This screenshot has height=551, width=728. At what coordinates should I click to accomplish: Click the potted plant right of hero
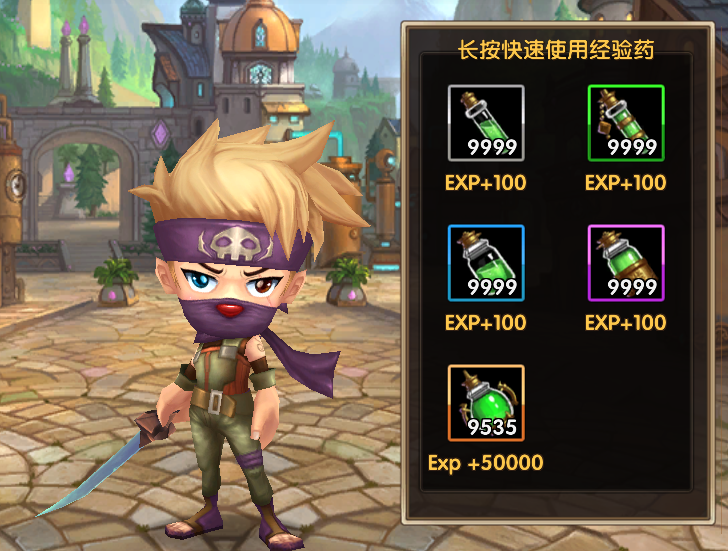348,282
